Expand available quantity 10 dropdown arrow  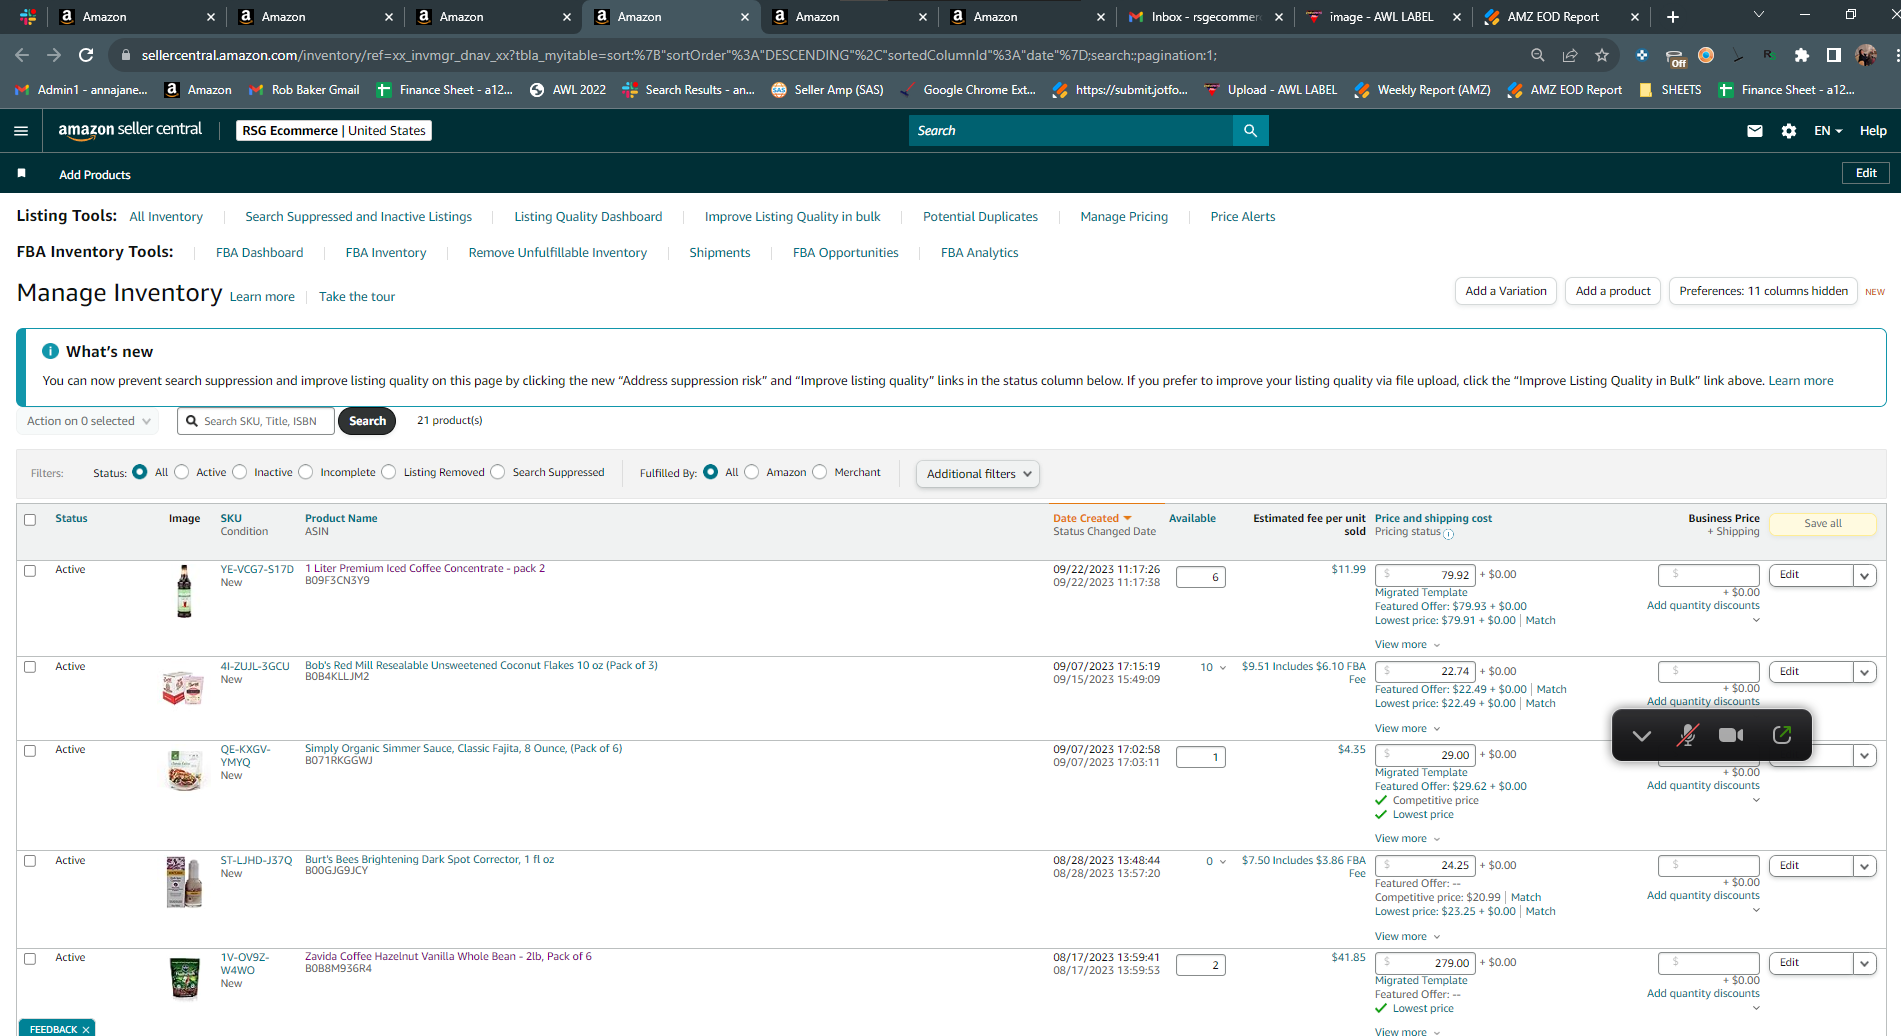[1222, 668]
